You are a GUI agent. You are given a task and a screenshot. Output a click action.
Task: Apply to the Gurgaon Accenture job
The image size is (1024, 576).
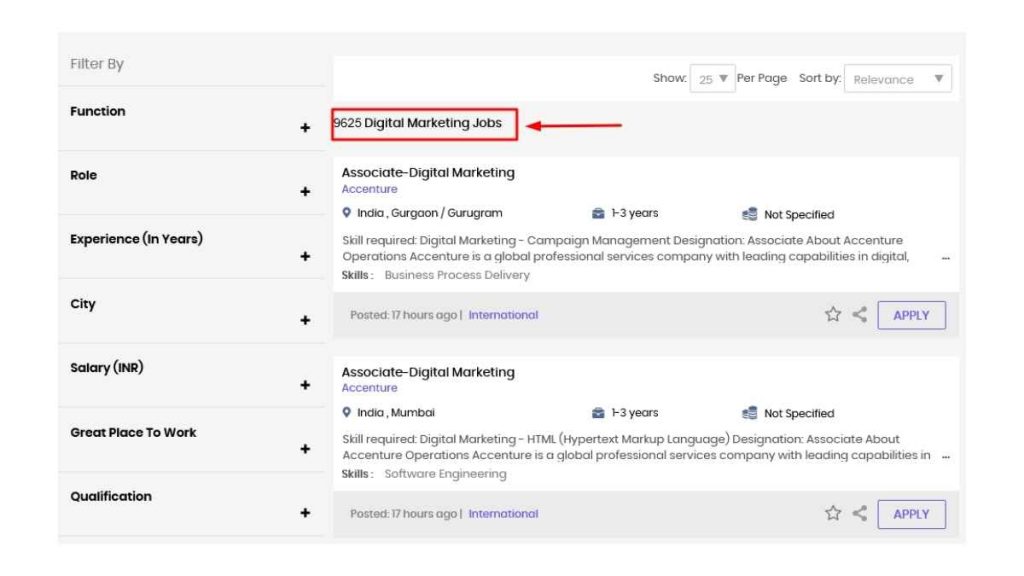[x=912, y=315]
